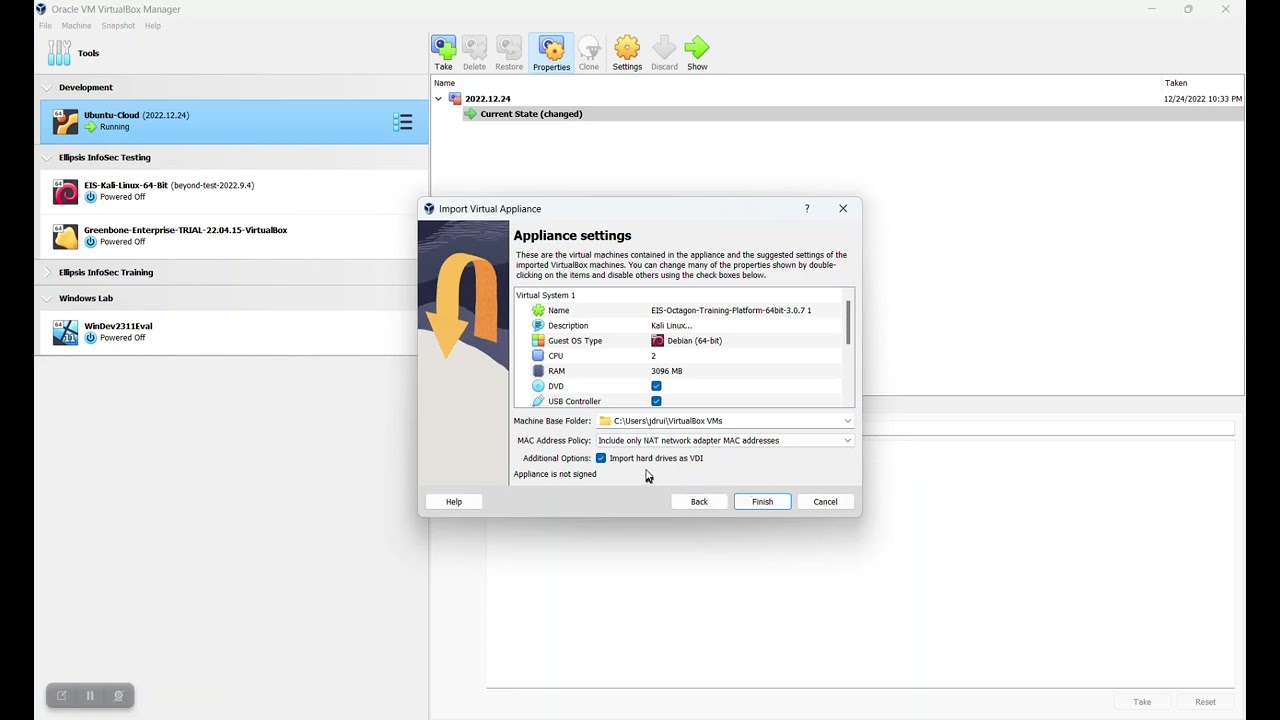1280x720 pixels.
Task: Click the Name column header
Action: point(445,83)
